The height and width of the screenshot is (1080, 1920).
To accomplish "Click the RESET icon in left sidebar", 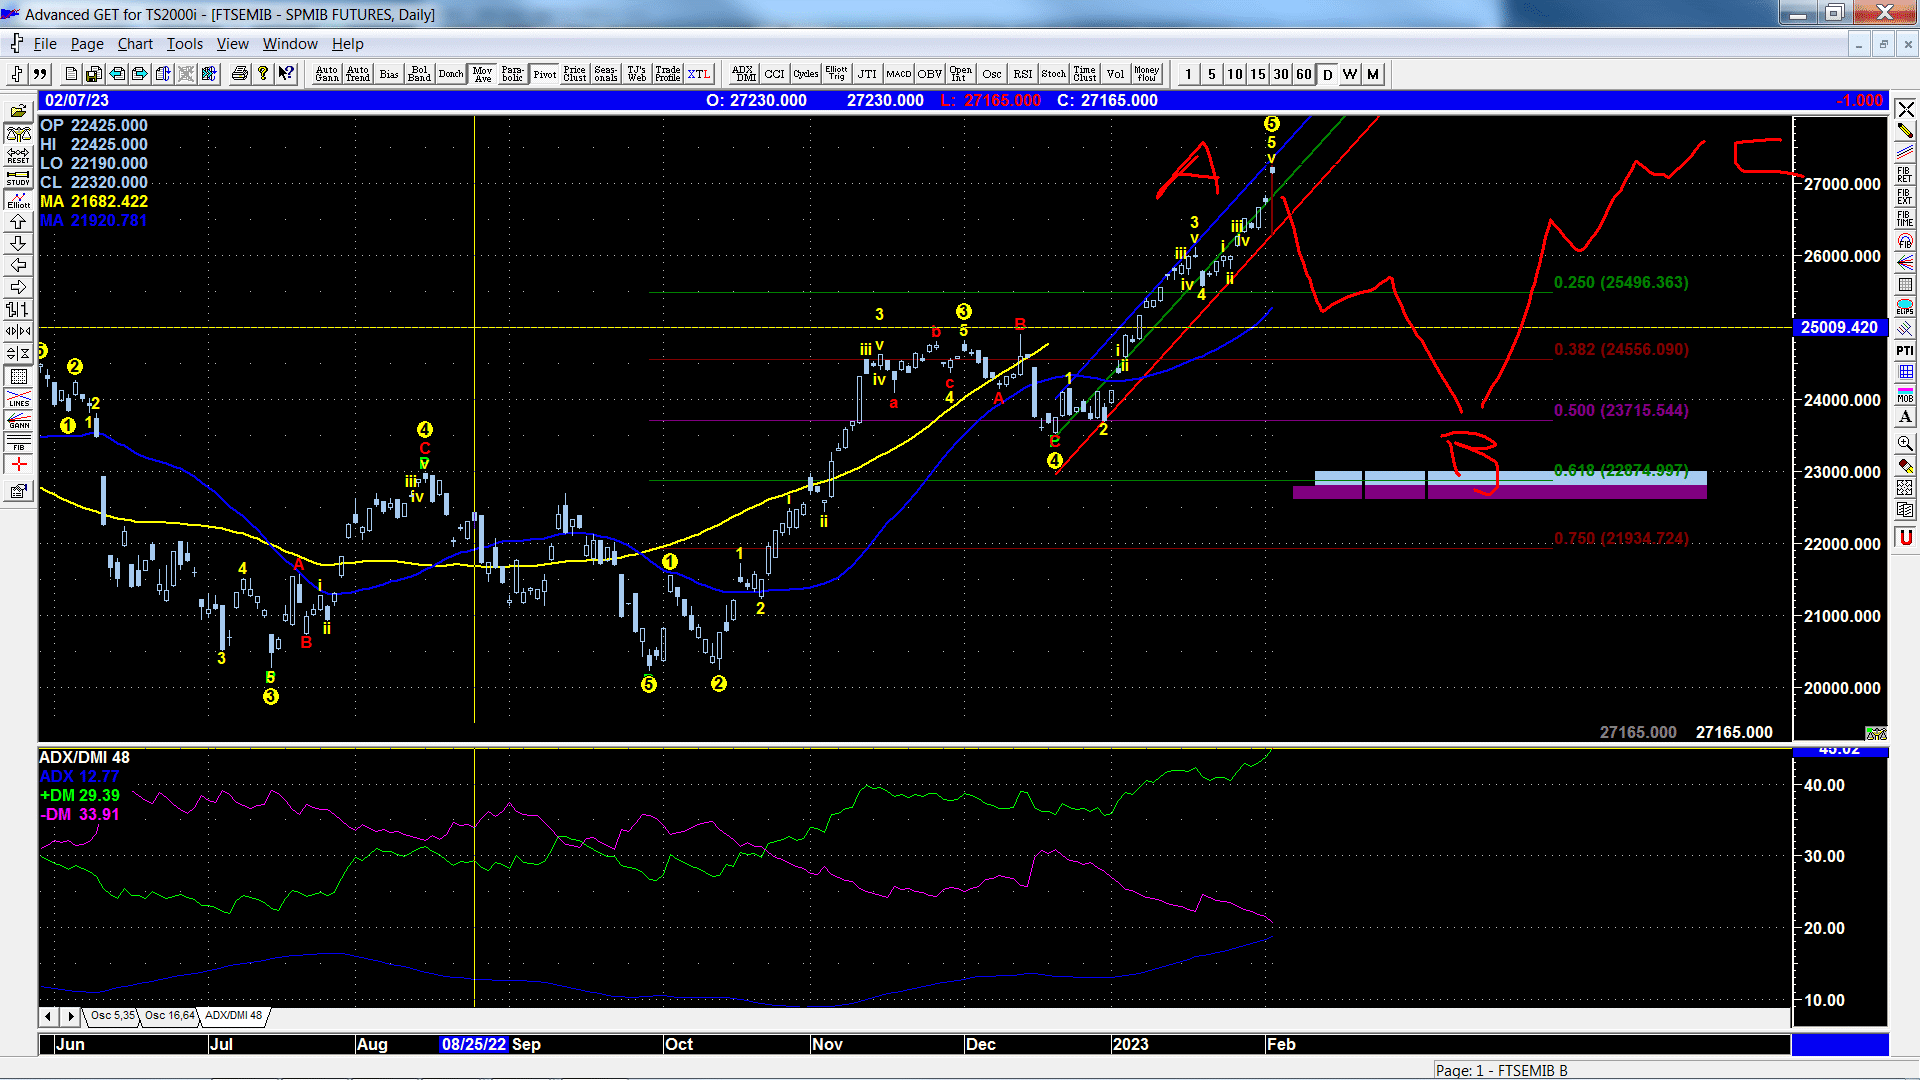I will pos(19,155).
